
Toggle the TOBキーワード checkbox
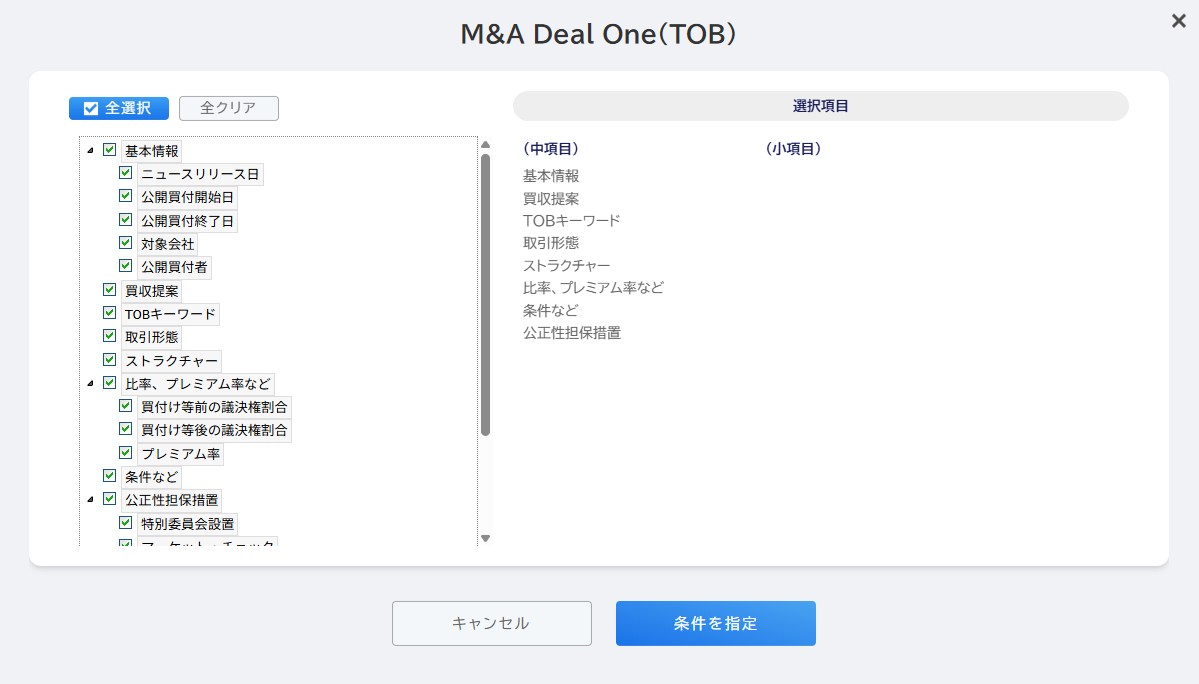[x=109, y=313]
